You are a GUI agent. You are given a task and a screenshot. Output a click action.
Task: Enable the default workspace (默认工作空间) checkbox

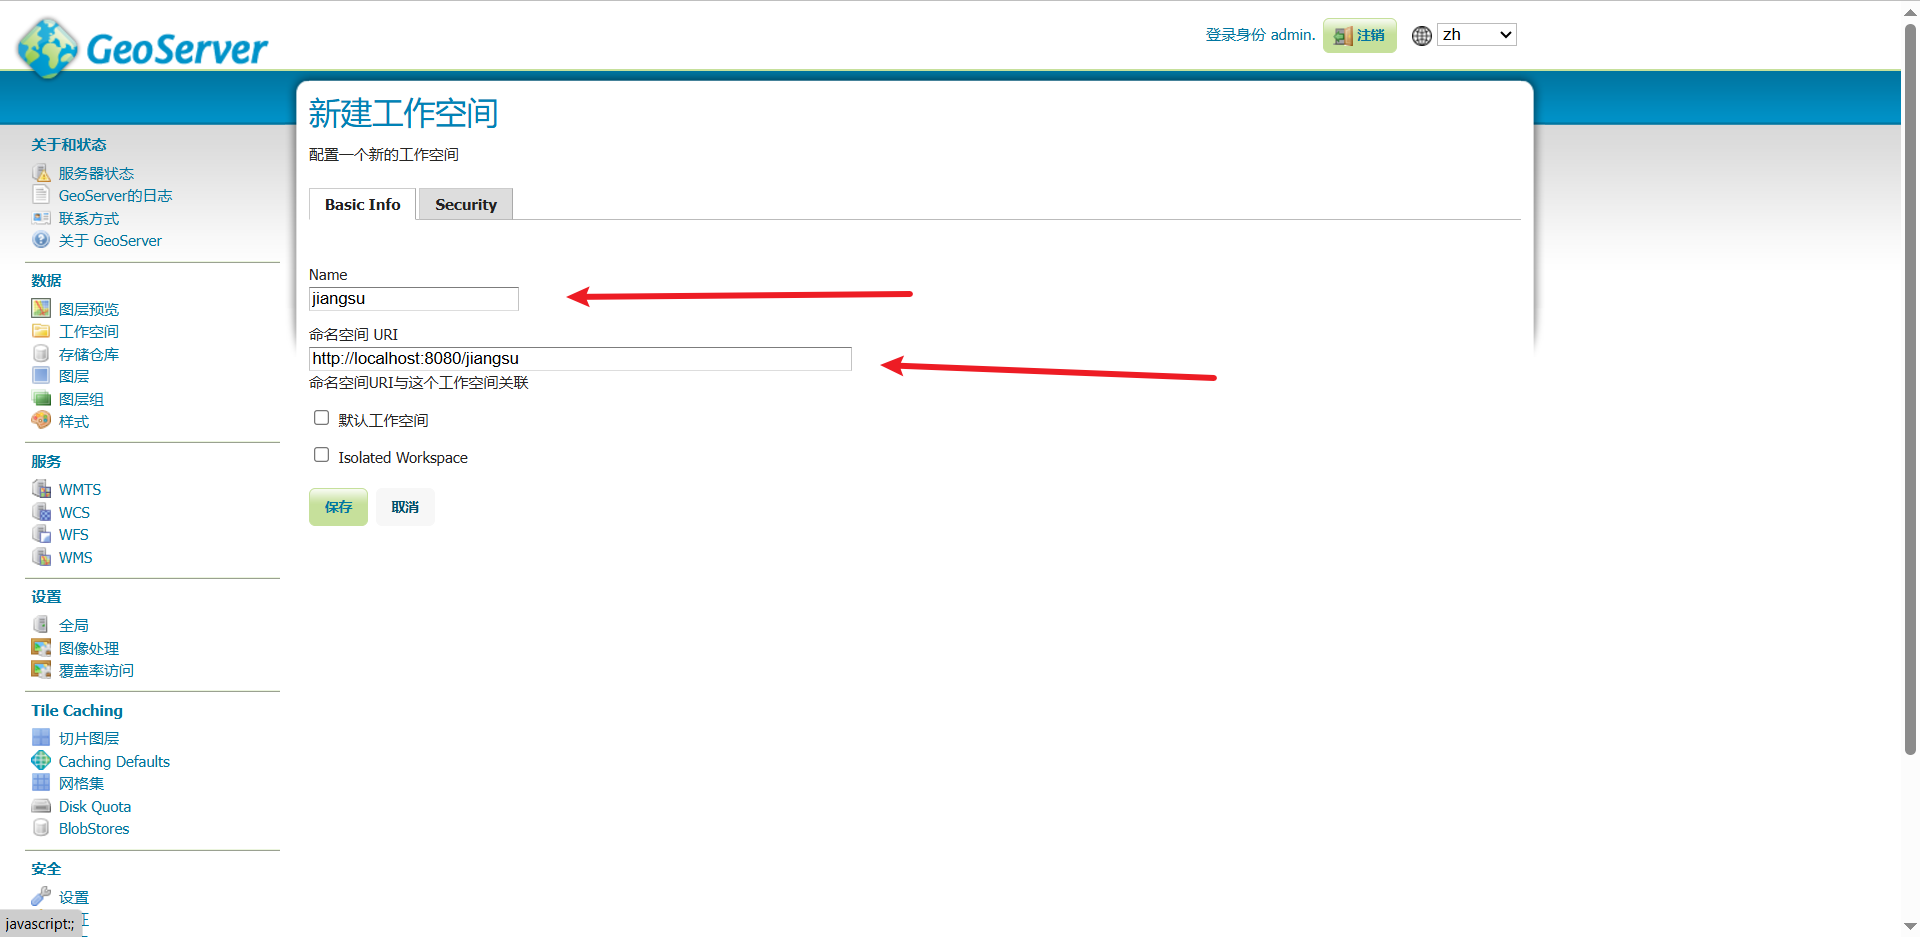coord(321,418)
